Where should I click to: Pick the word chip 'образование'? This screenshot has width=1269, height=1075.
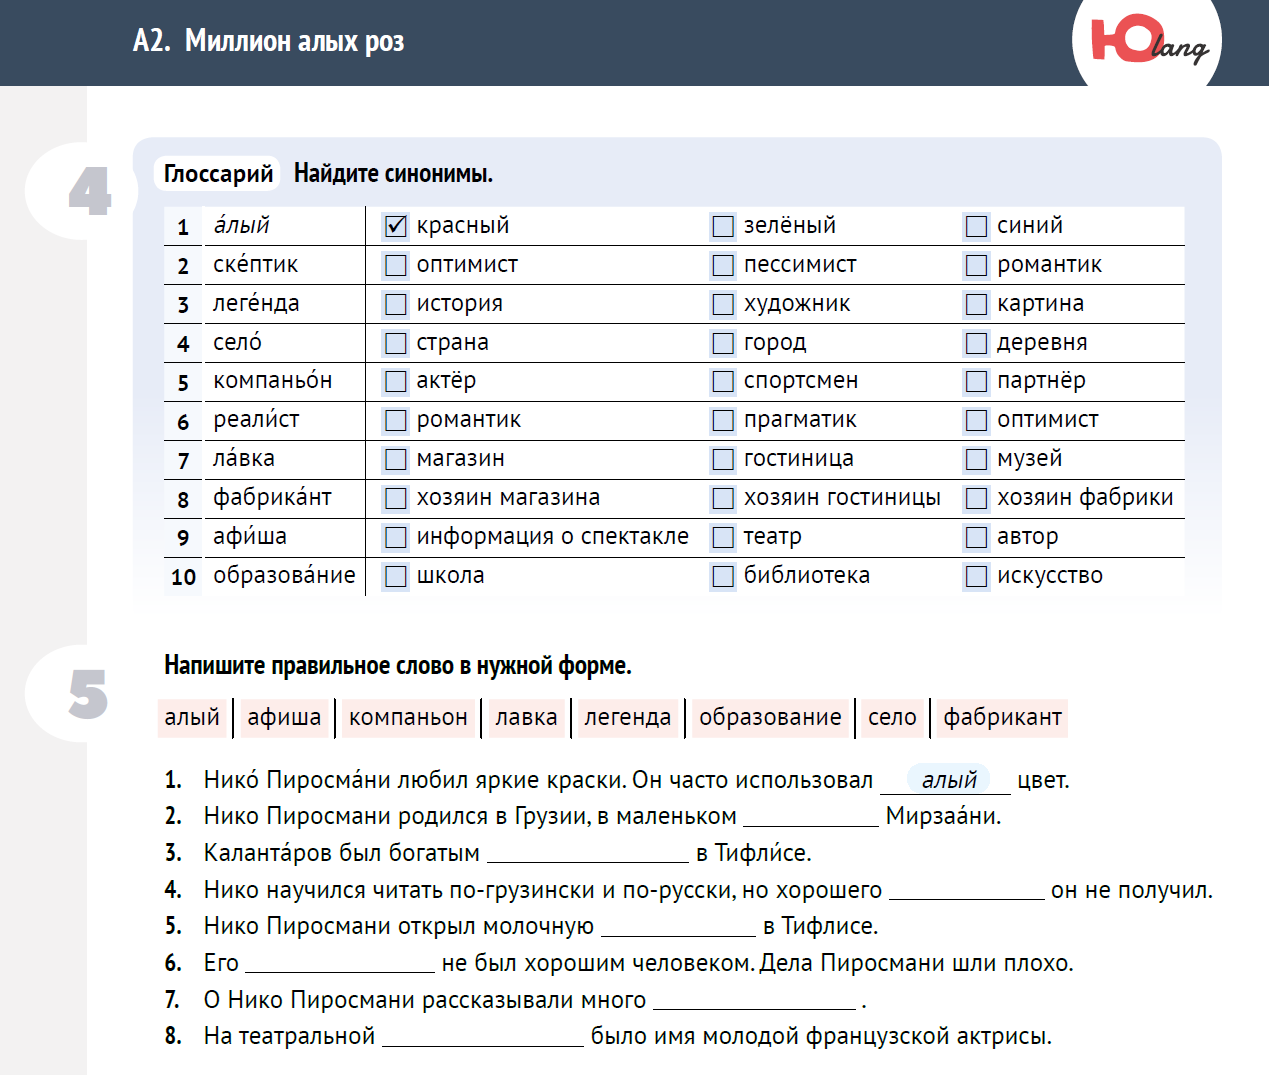pos(770,718)
